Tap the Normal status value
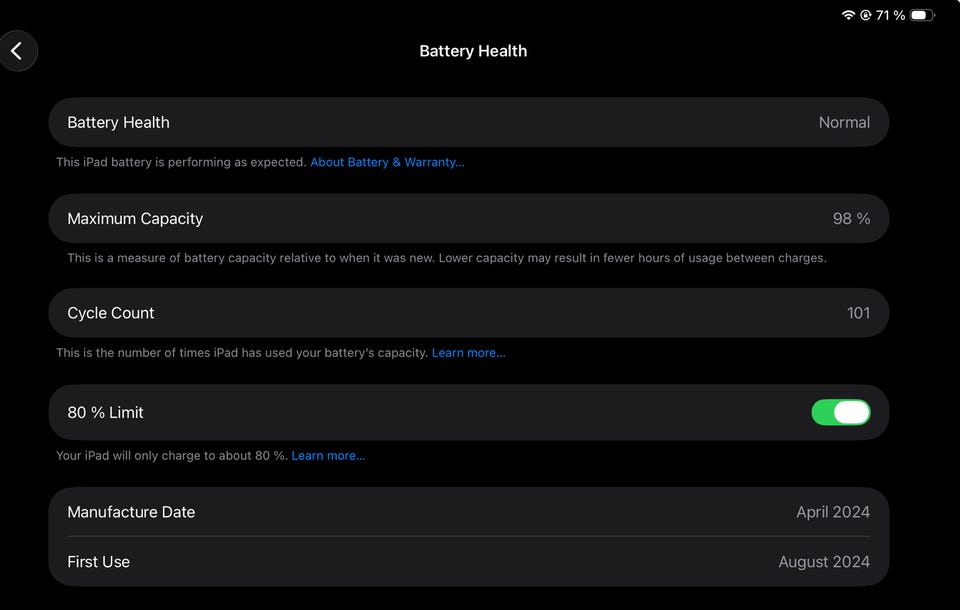 844,122
